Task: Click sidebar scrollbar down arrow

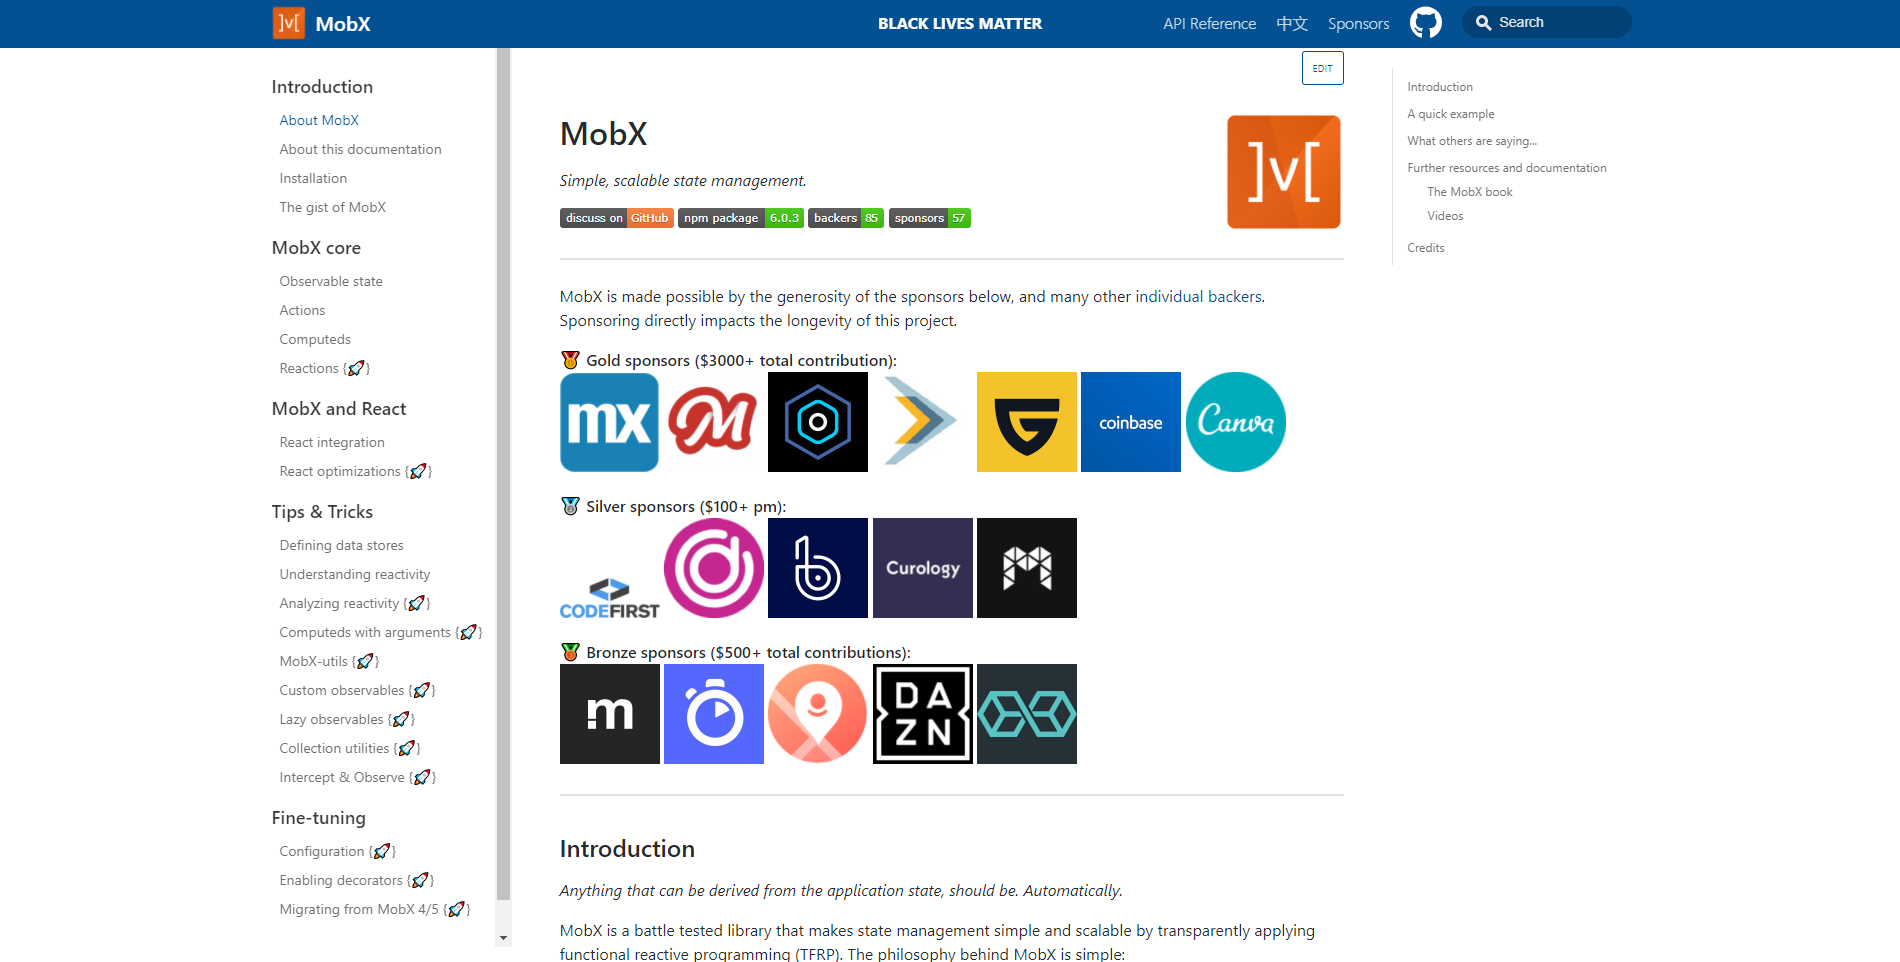Action: (x=503, y=938)
